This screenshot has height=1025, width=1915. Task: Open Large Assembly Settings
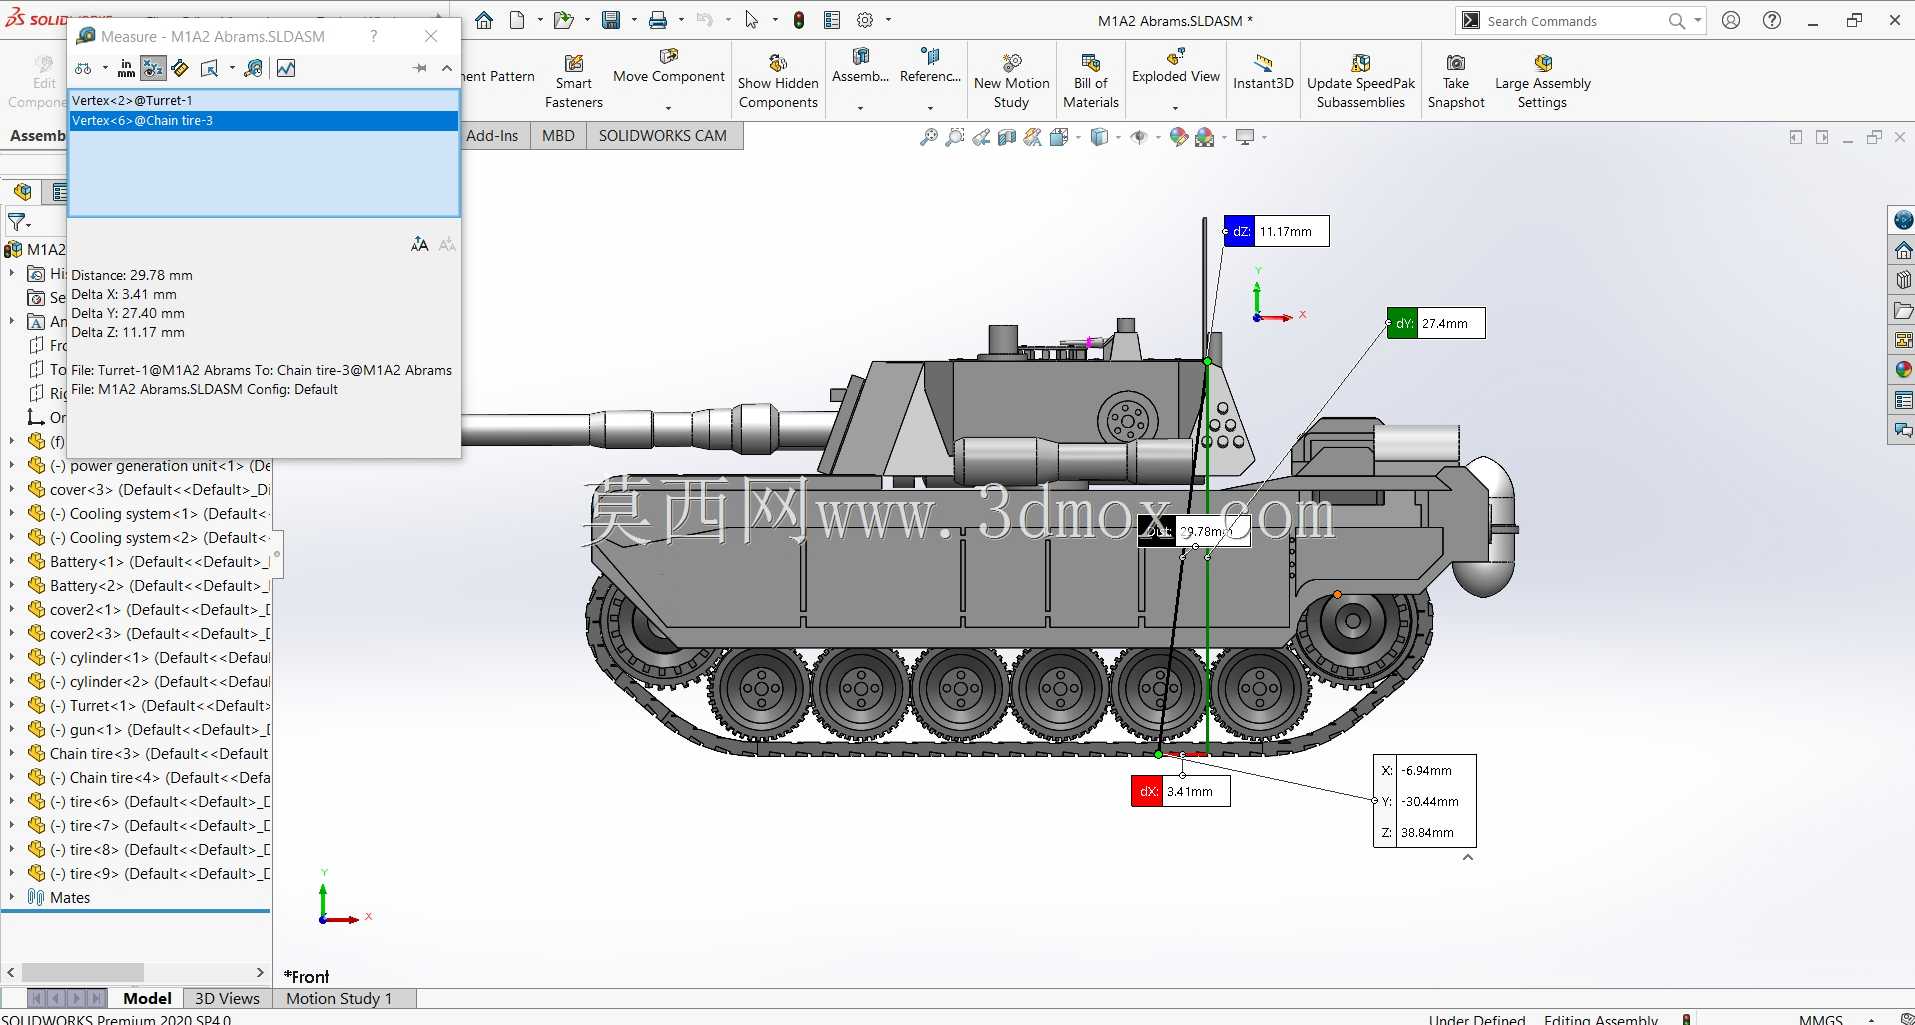(x=1542, y=81)
